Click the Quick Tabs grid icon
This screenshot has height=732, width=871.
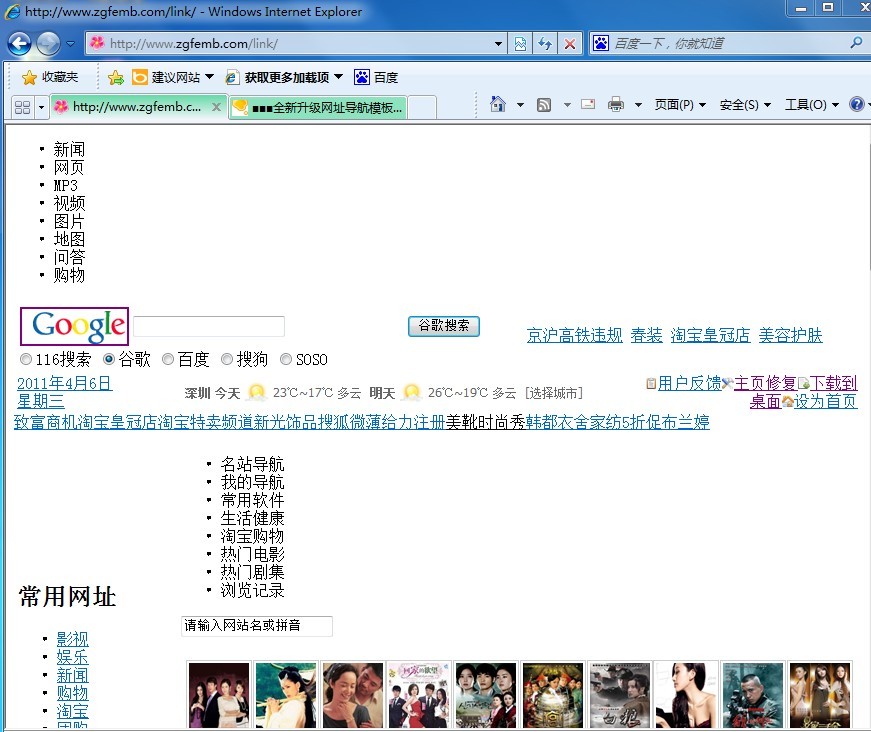pyautogui.click(x=23, y=107)
